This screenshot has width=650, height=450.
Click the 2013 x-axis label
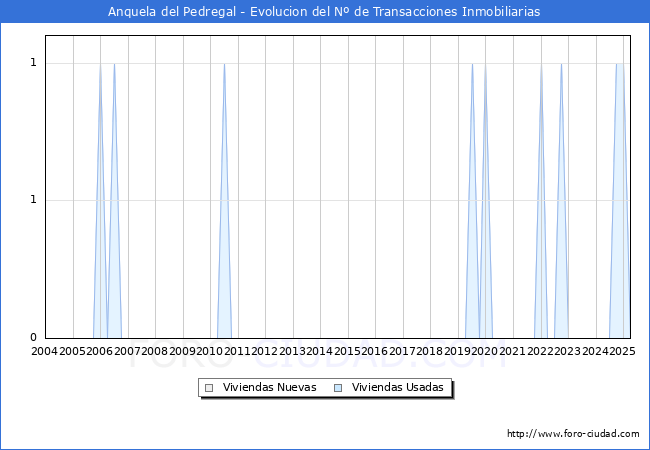292,351
